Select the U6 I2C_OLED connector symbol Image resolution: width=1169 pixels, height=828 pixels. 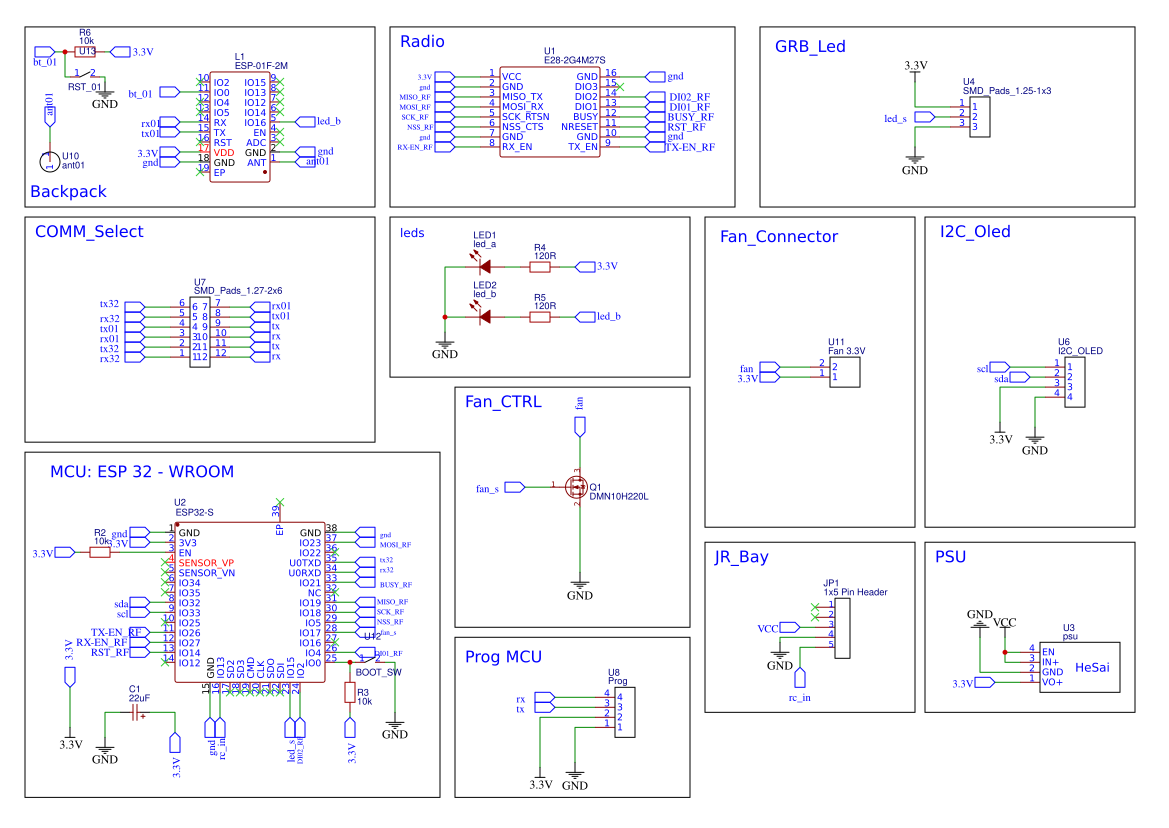coord(1074,382)
